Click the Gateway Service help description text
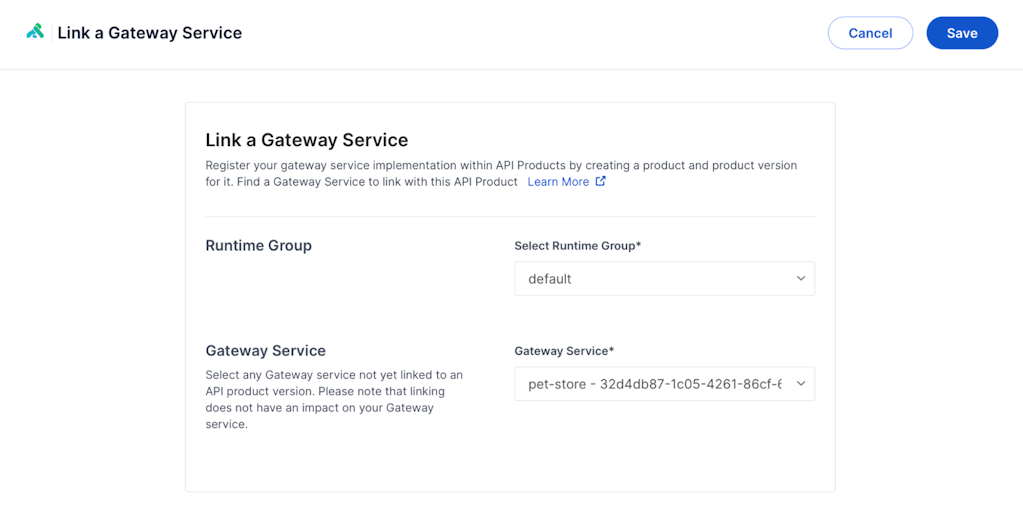 [334, 399]
